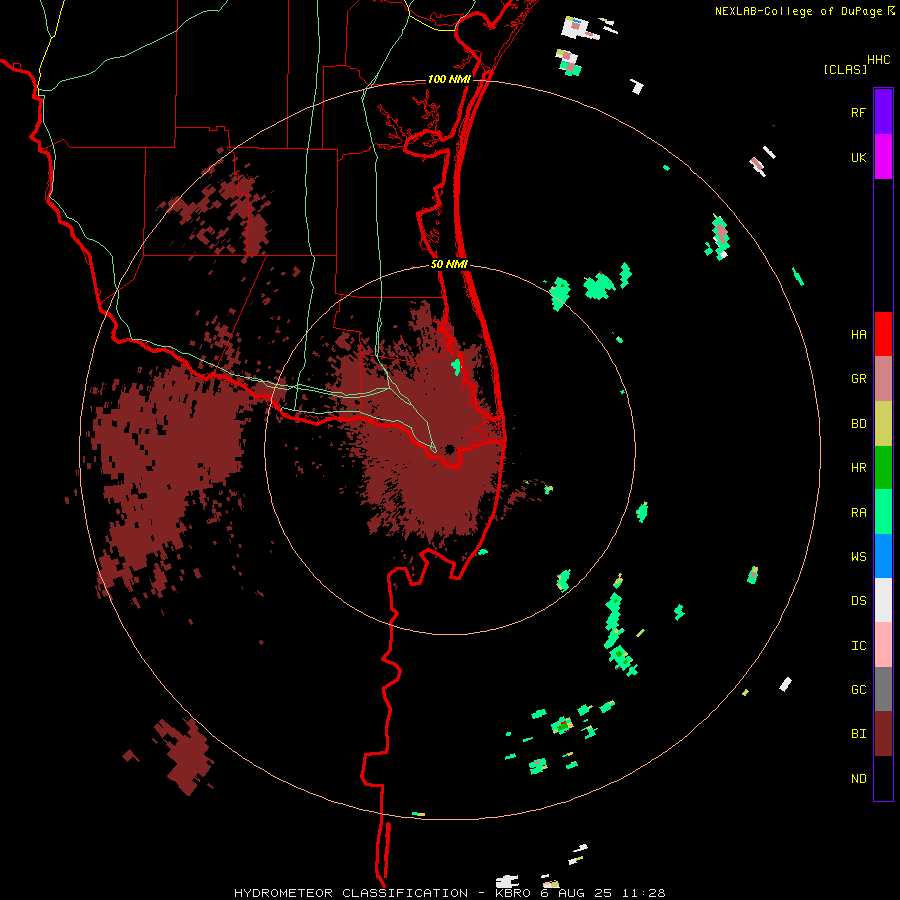Screen dimensions: 900x900
Task: Click the BI legend label
Action: 858,734
